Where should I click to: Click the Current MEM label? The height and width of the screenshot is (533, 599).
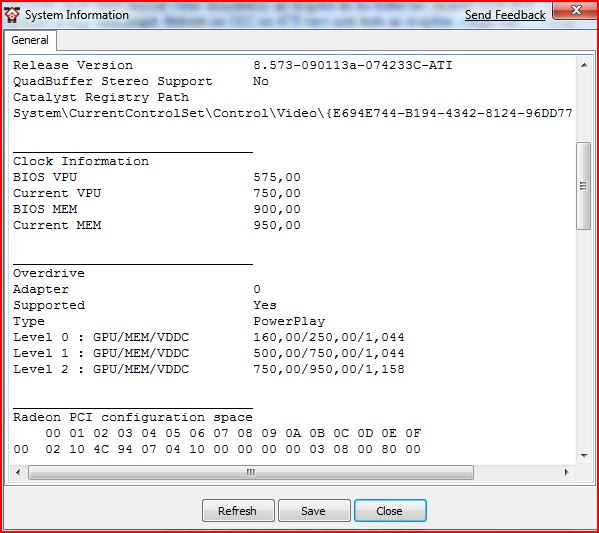point(57,225)
